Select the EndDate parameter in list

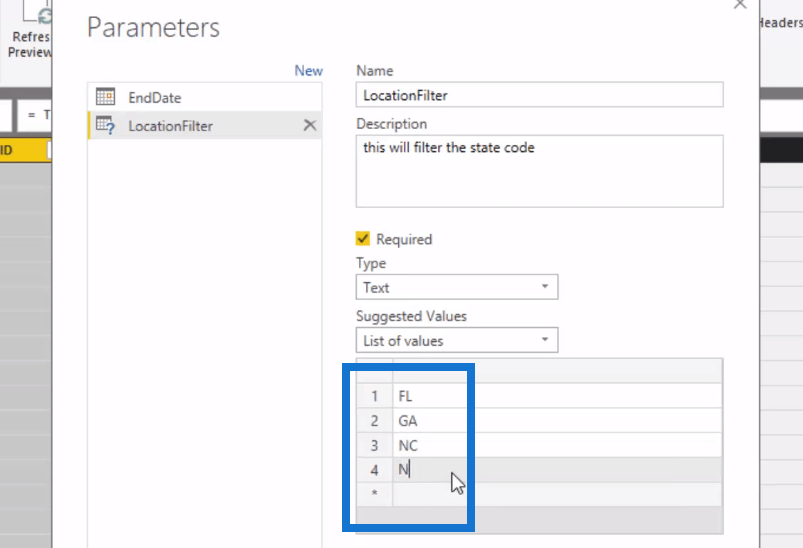(x=205, y=97)
